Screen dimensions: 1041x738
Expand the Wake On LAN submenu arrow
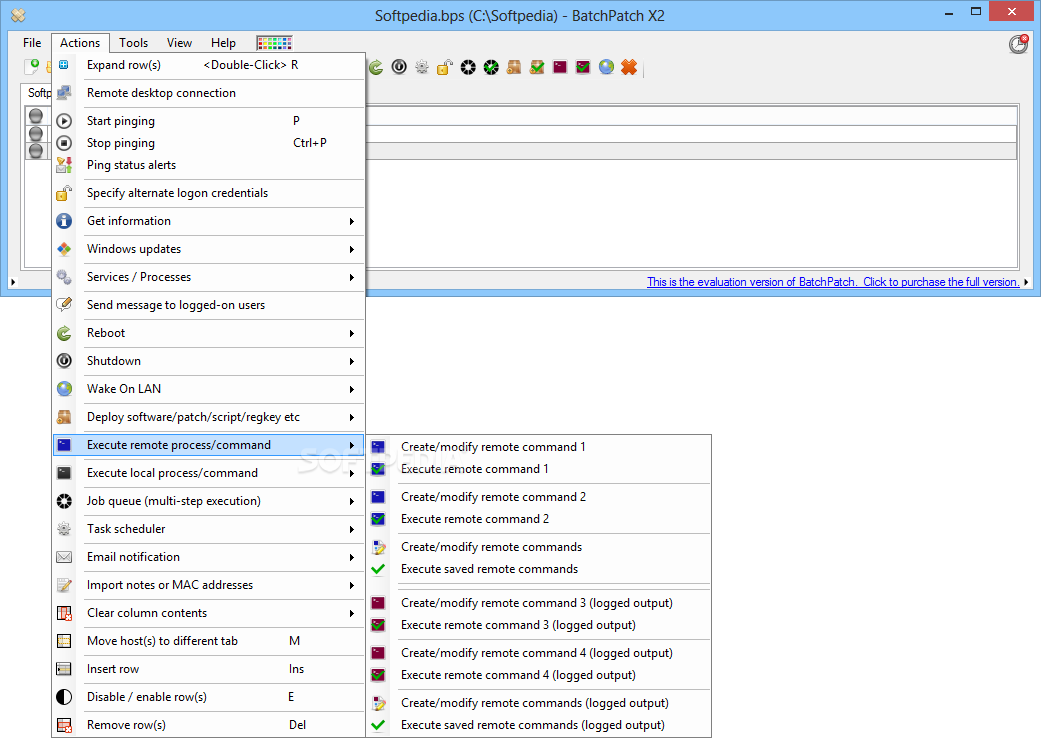pyautogui.click(x=352, y=389)
